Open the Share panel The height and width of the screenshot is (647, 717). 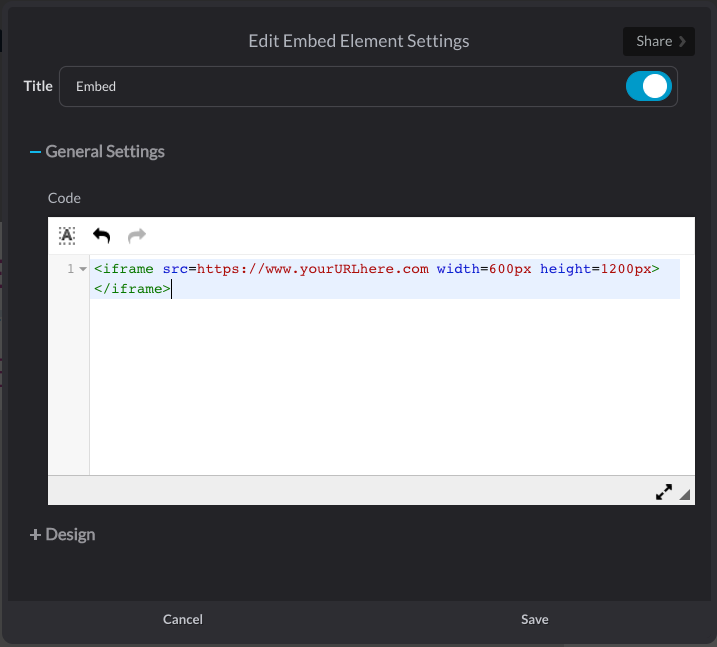654,41
